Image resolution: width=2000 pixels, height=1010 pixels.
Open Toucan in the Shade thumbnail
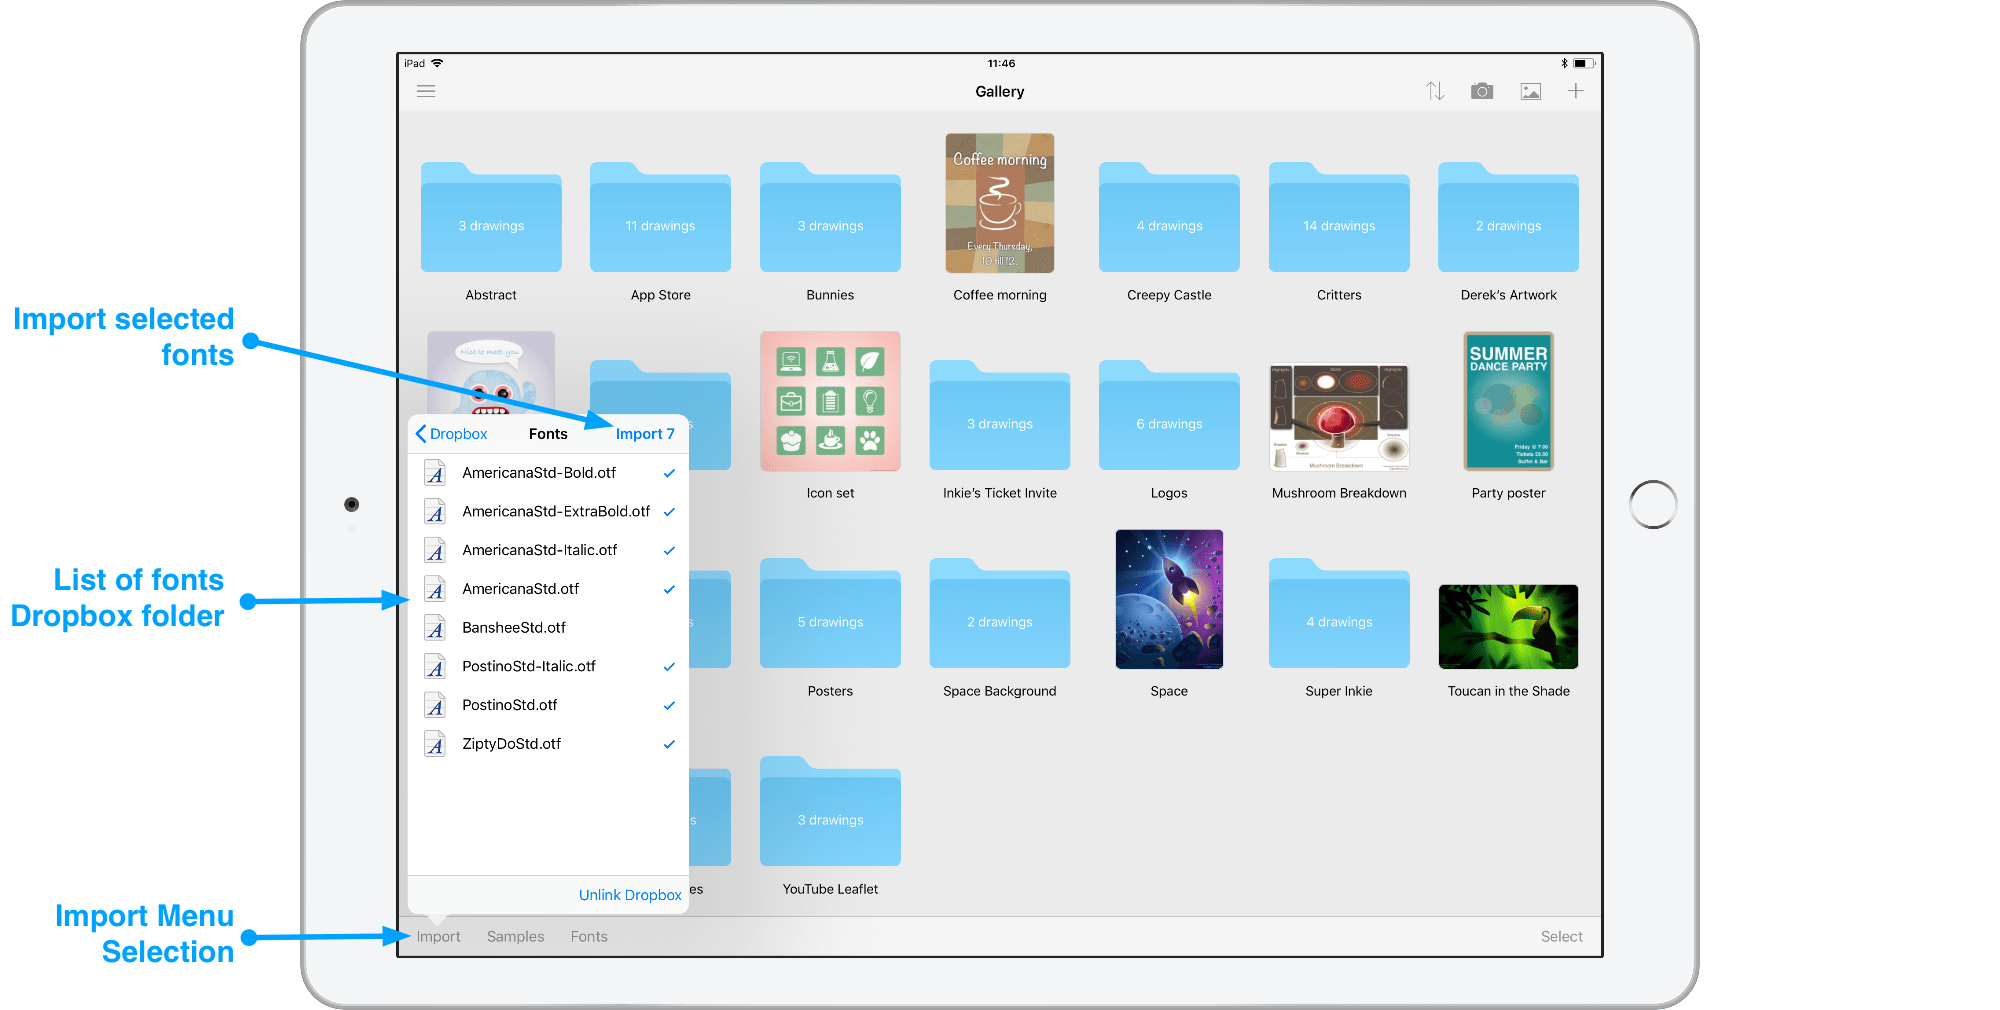tap(1508, 627)
